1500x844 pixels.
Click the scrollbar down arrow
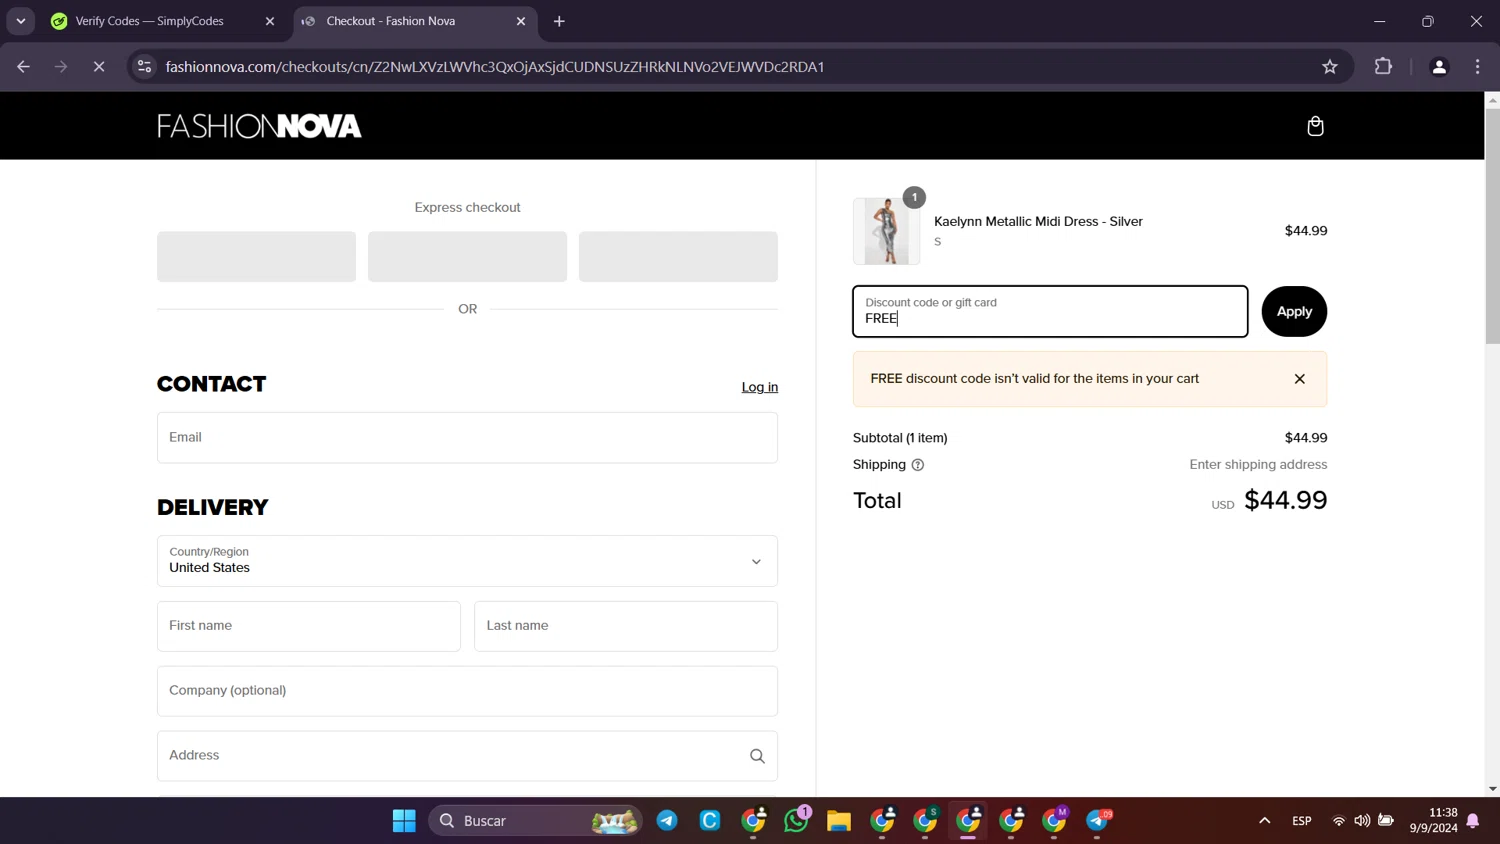1492,789
